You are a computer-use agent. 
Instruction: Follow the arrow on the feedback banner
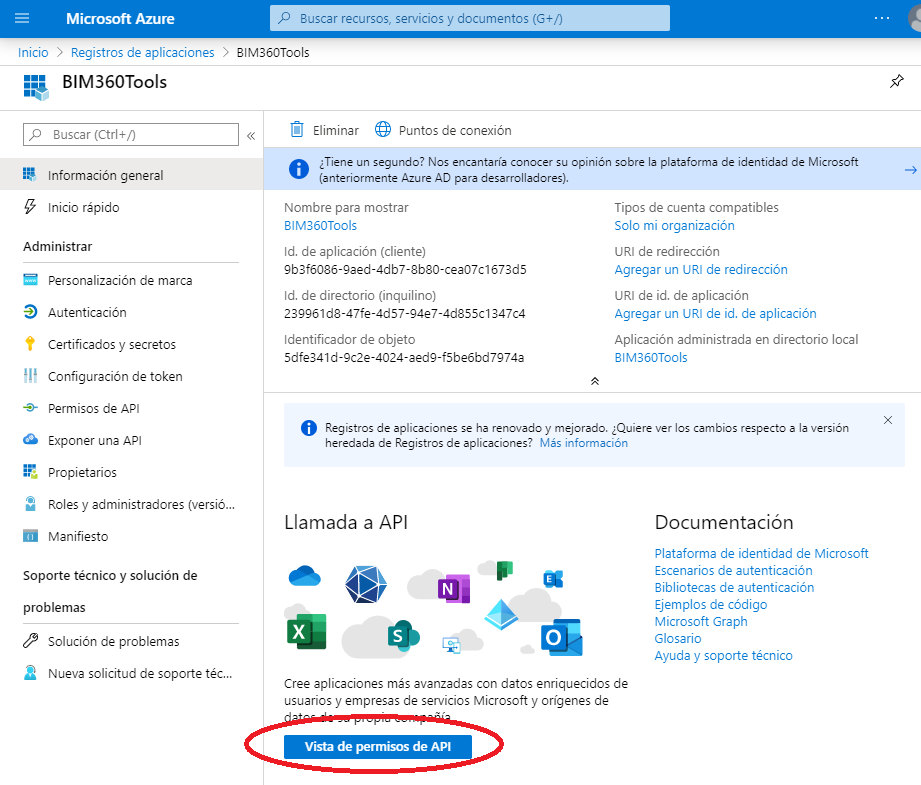click(x=910, y=170)
